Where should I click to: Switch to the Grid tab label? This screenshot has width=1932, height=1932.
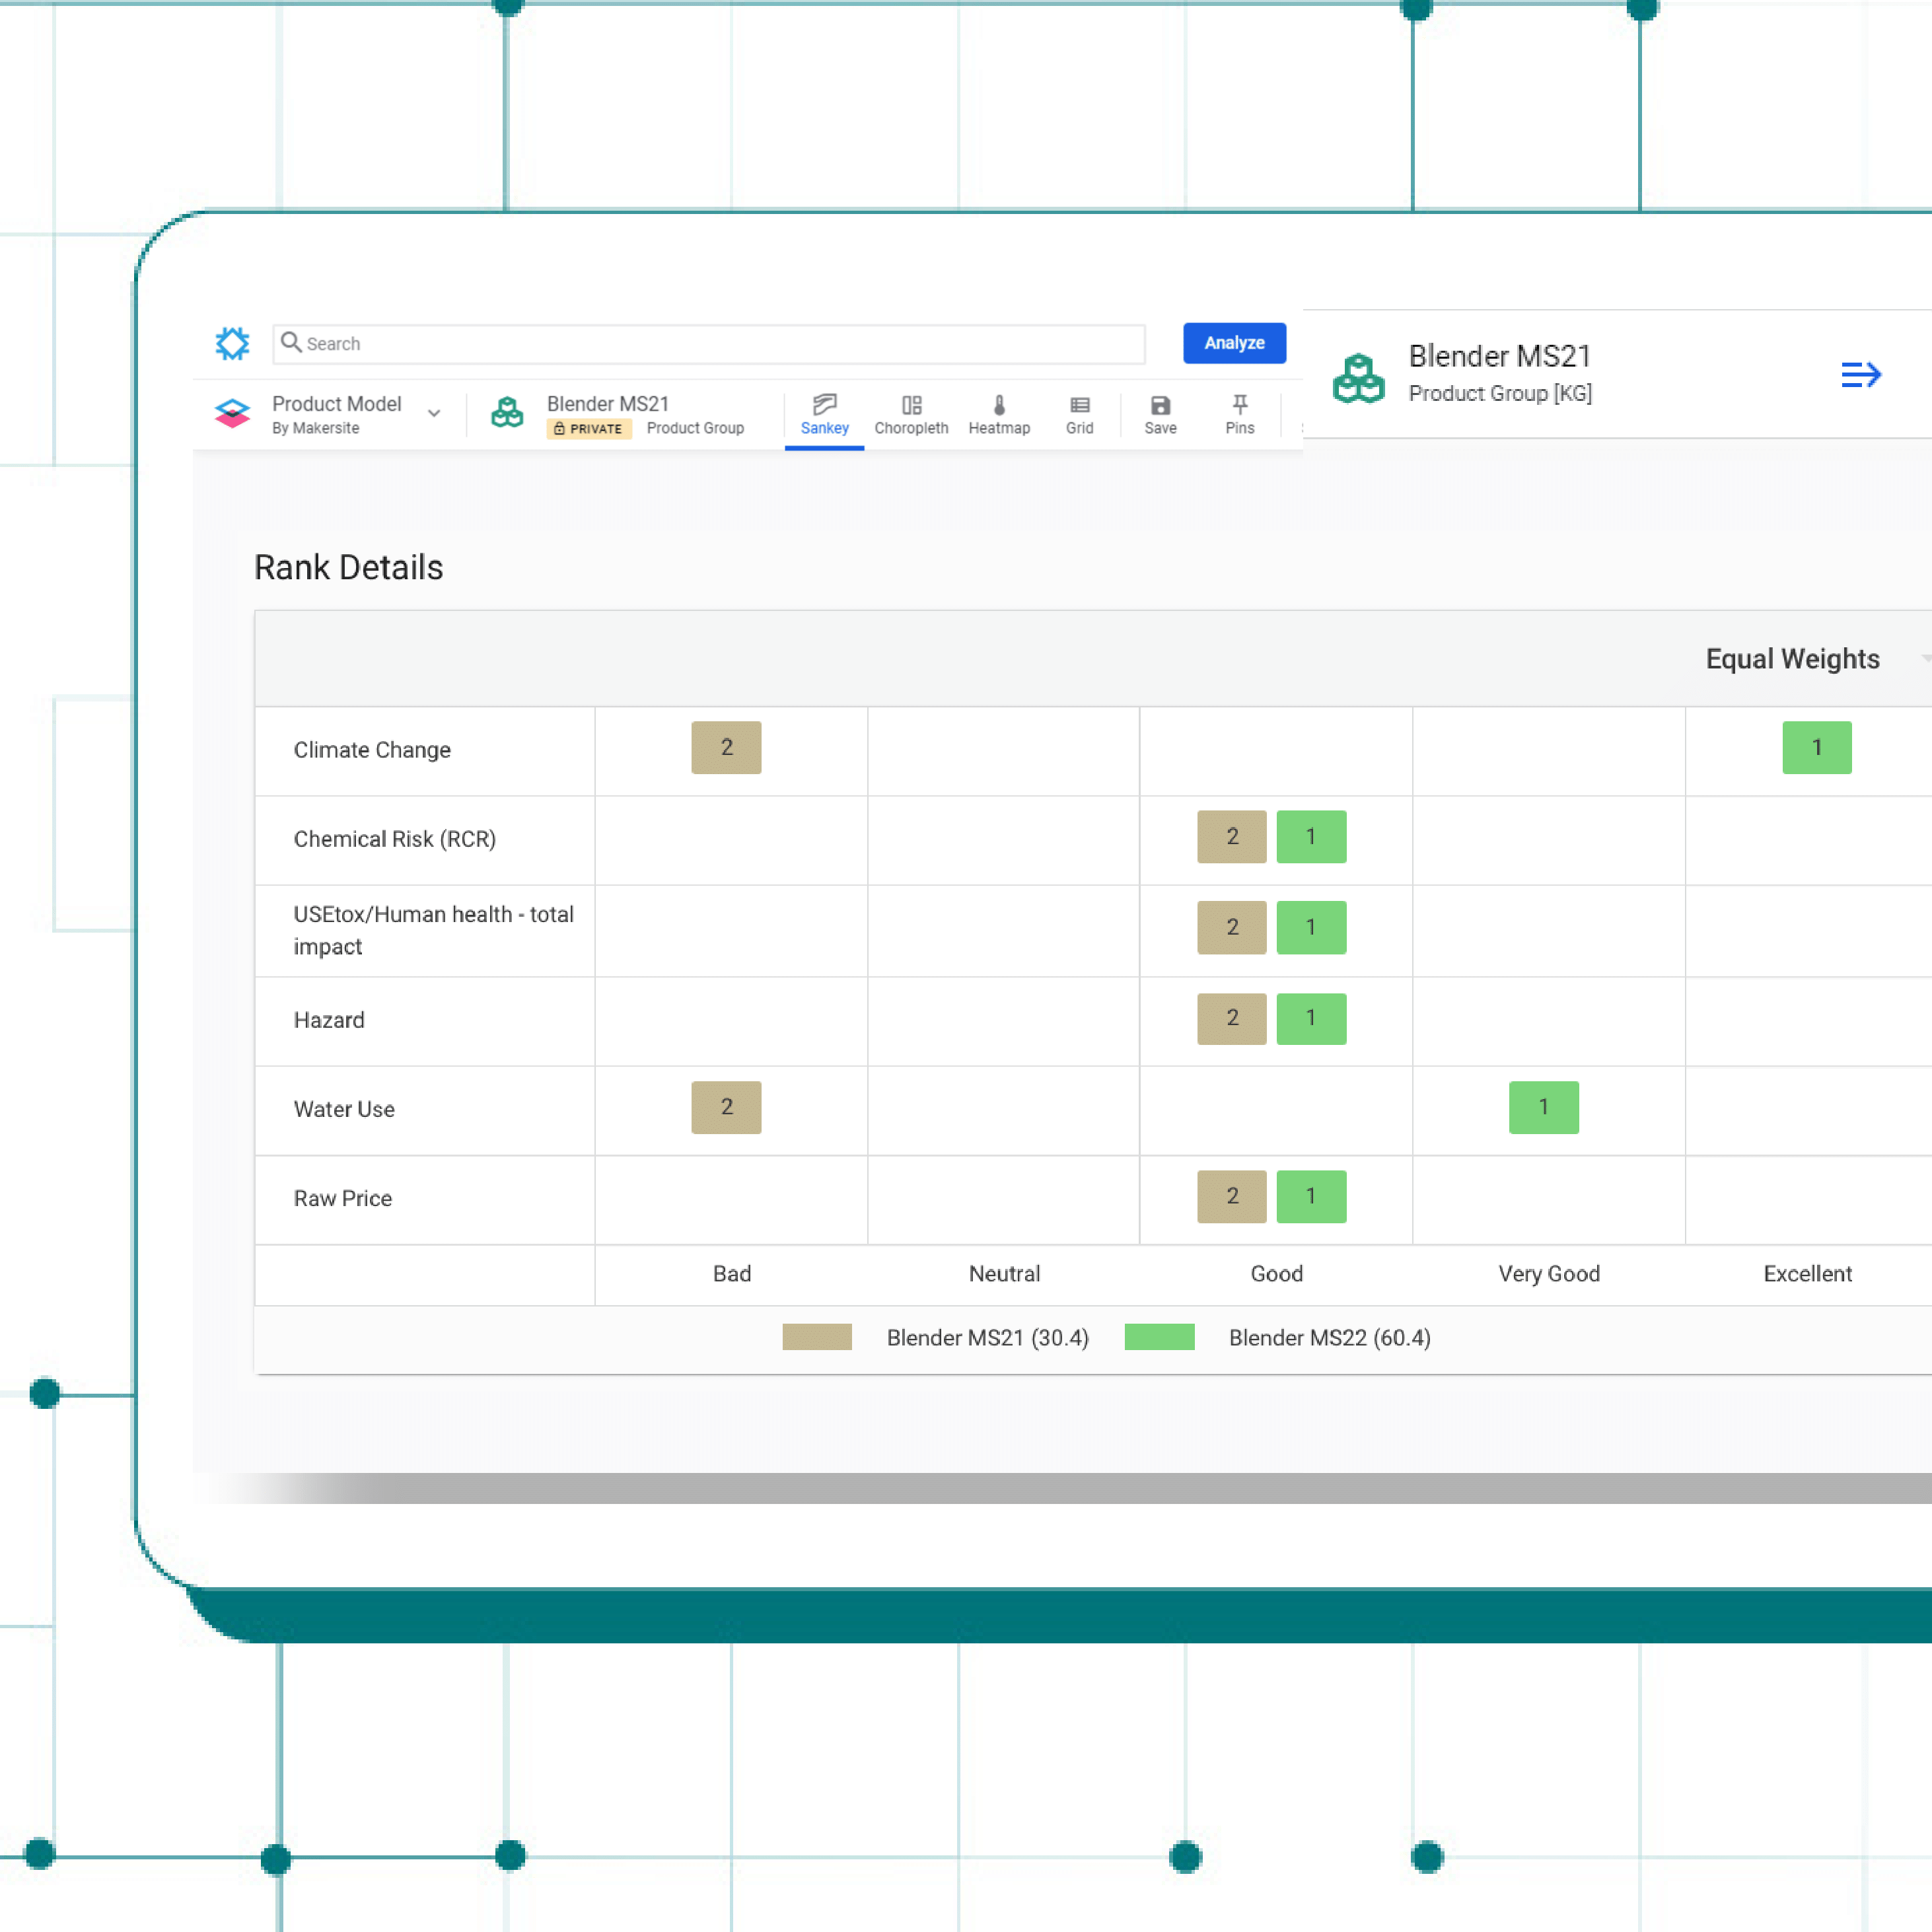[x=1080, y=428]
